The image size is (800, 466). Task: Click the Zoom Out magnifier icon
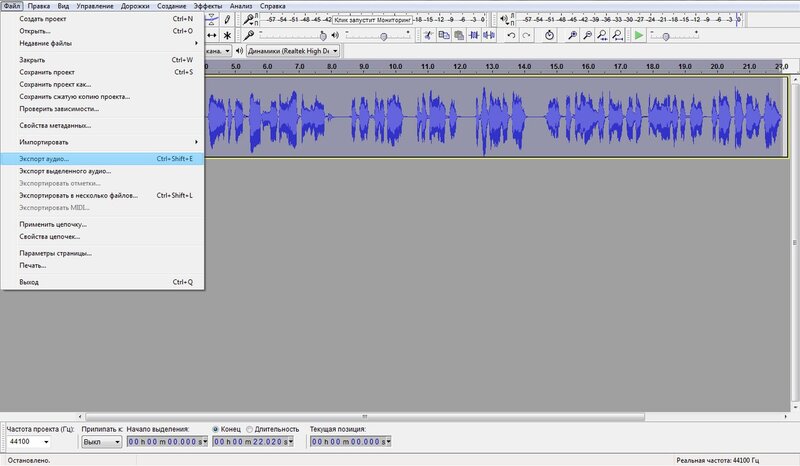(x=586, y=35)
